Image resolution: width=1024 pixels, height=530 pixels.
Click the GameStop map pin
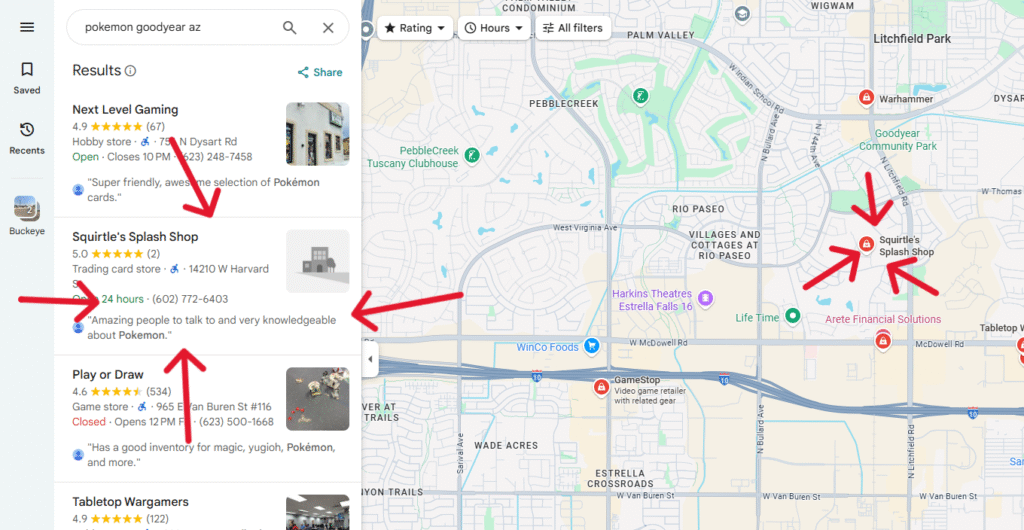[x=601, y=387]
